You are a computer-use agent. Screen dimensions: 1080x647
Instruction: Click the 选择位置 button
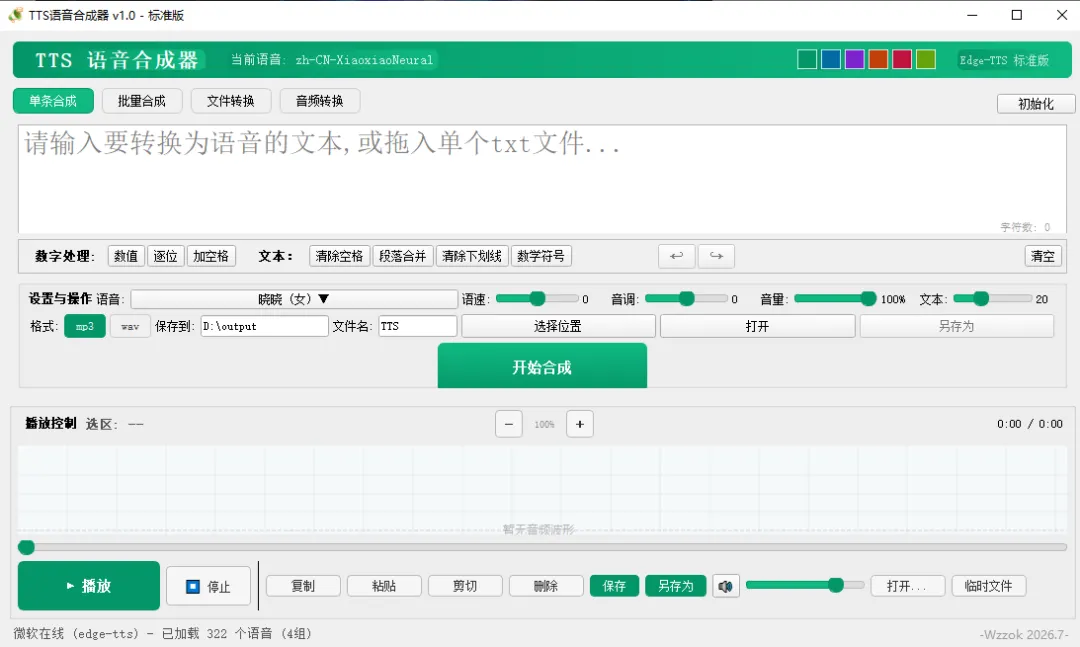[x=558, y=326]
